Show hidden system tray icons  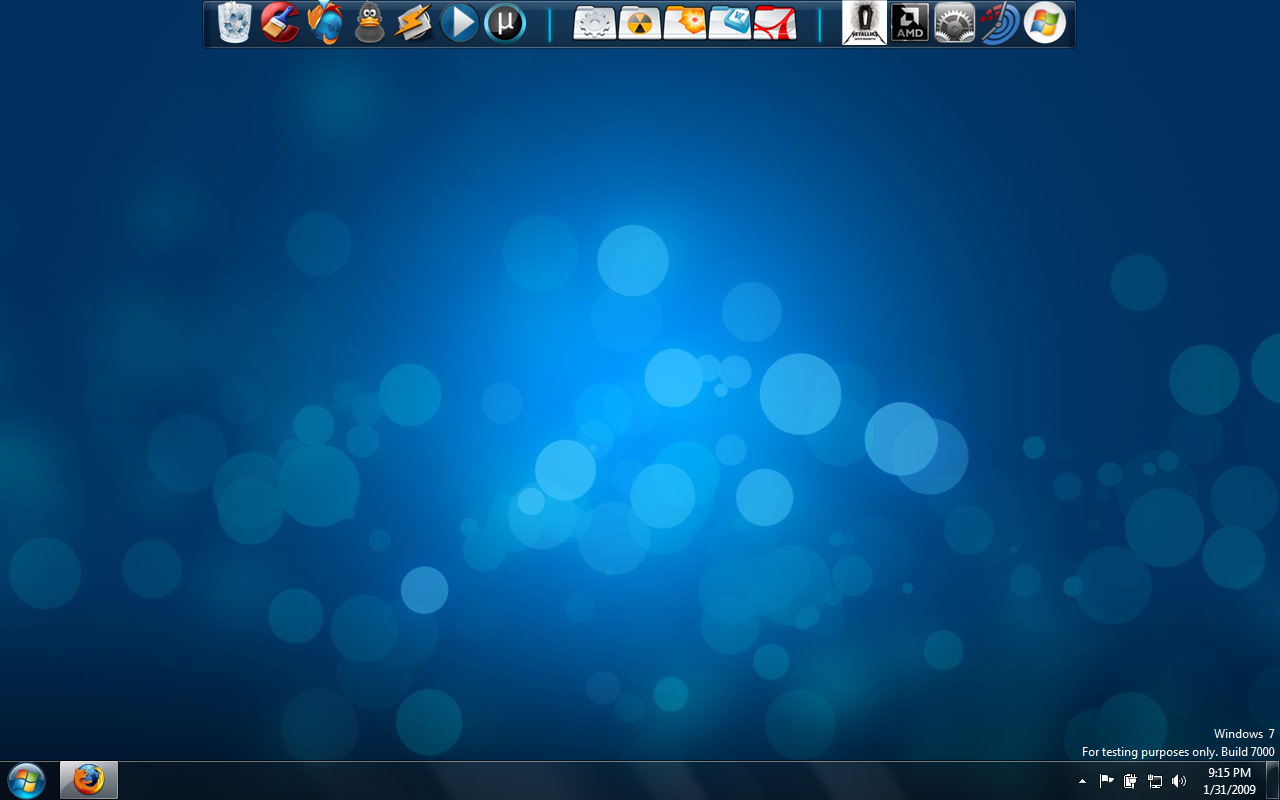click(x=1082, y=781)
